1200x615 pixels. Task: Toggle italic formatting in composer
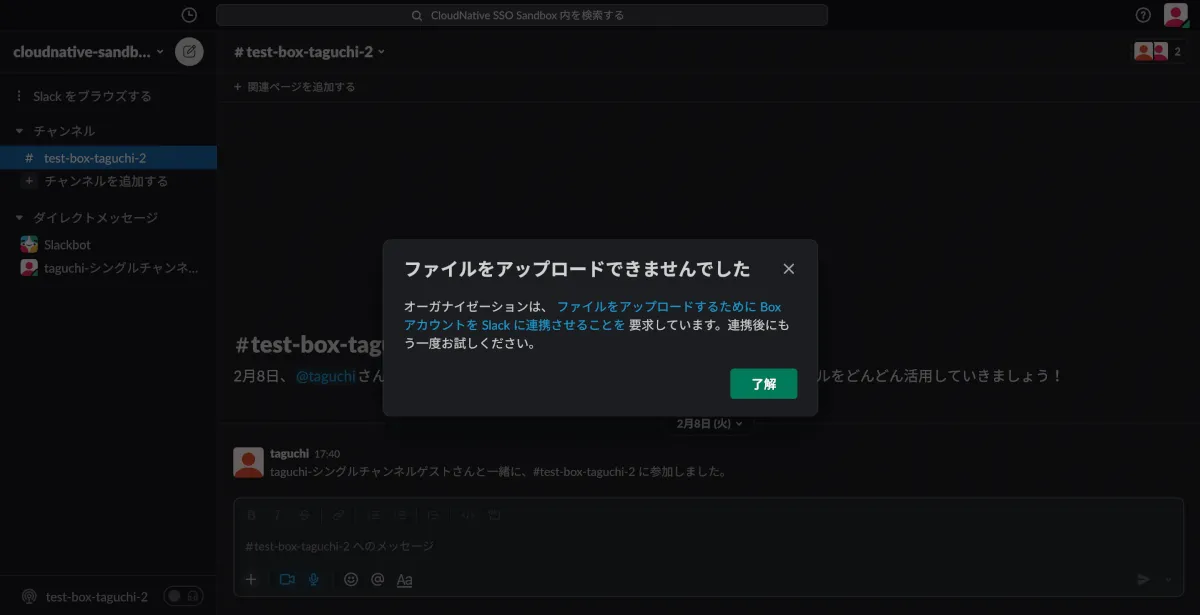coord(278,515)
